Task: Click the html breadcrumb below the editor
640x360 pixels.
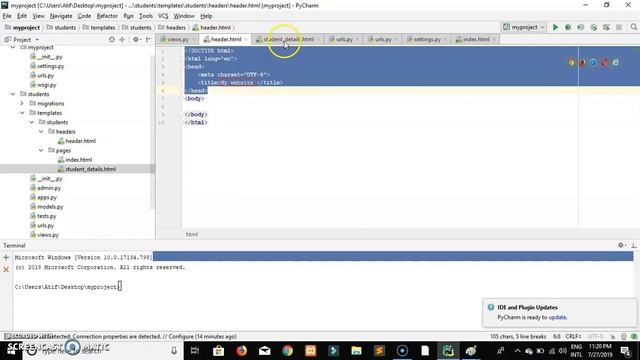Action: click(192, 234)
